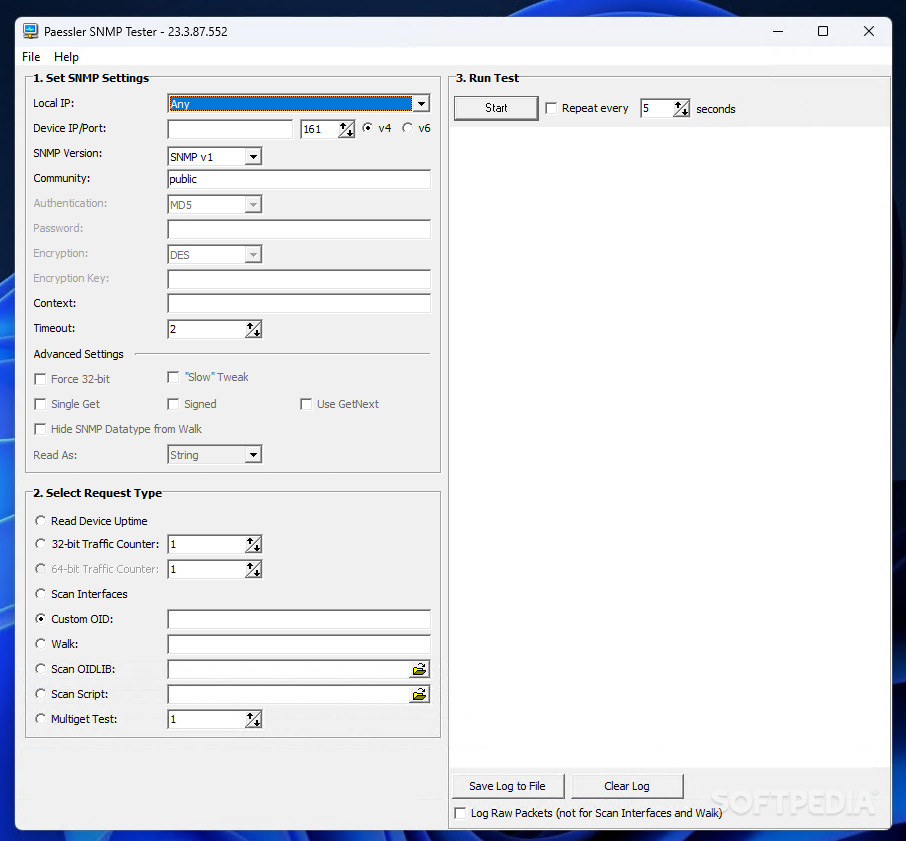
Task: Click the Walk OID text field
Action: pyautogui.click(x=299, y=644)
